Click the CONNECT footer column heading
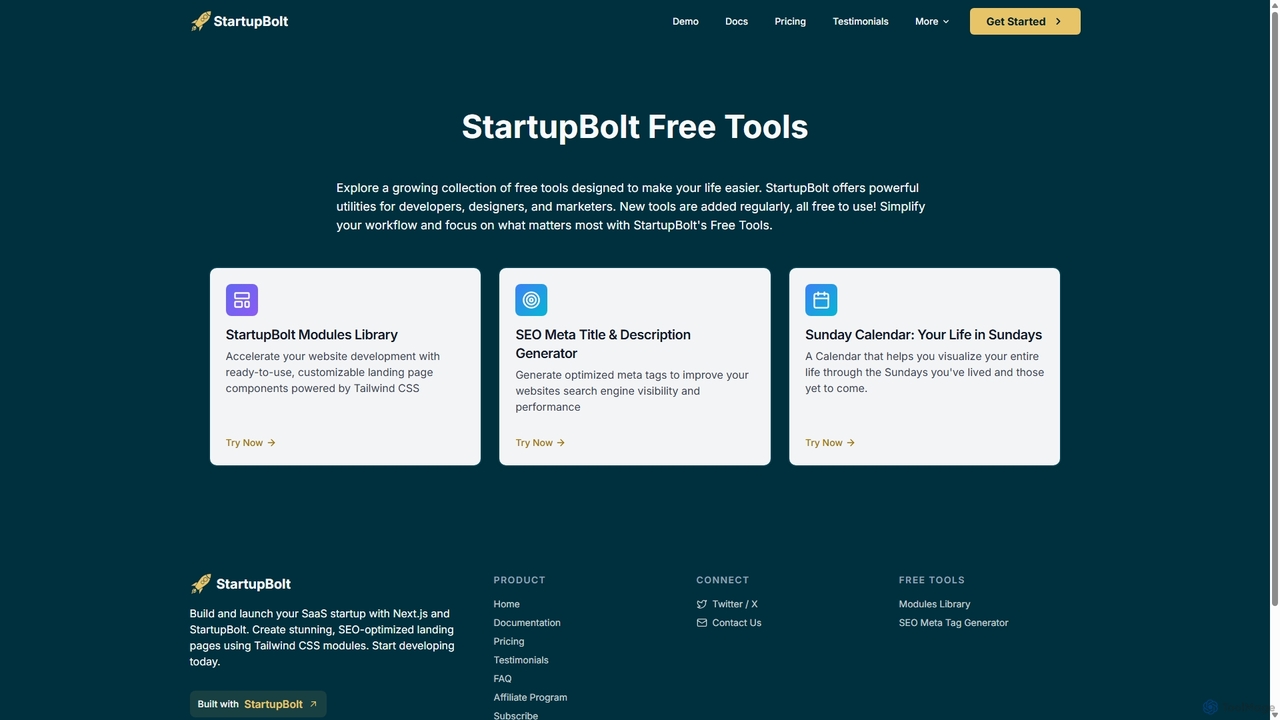The width and height of the screenshot is (1280, 720). pyautogui.click(x=722, y=580)
